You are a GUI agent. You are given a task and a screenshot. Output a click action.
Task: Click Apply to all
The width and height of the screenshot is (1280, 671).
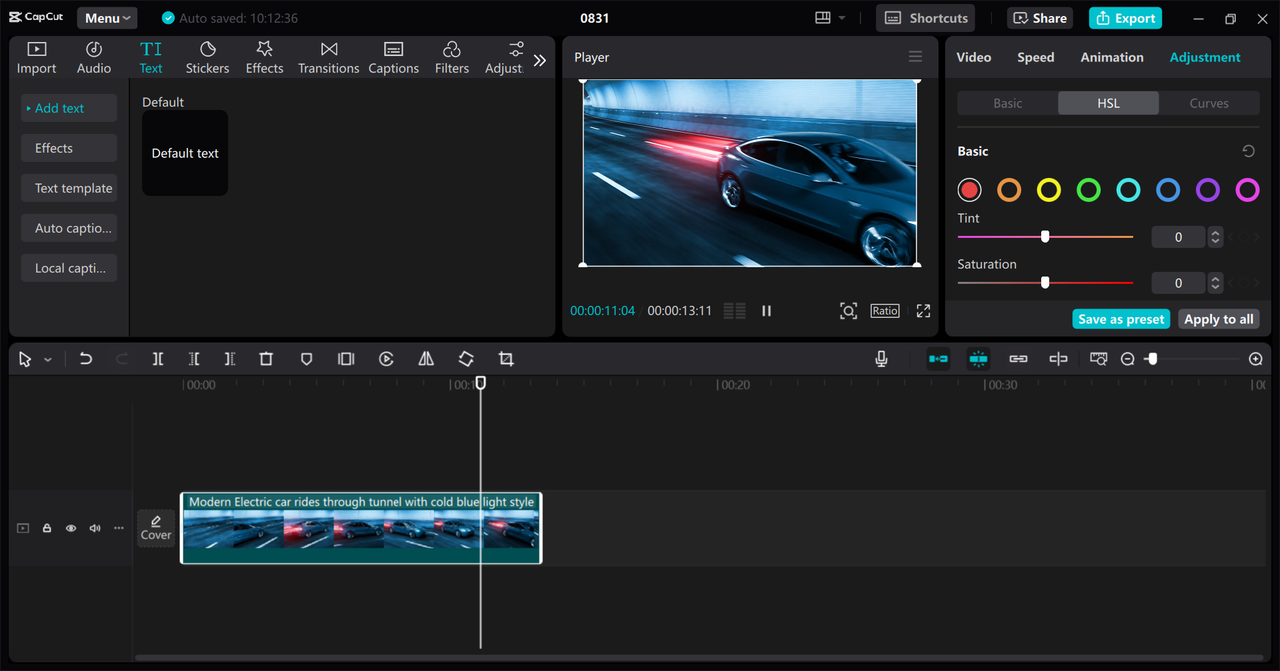[1218, 319]
